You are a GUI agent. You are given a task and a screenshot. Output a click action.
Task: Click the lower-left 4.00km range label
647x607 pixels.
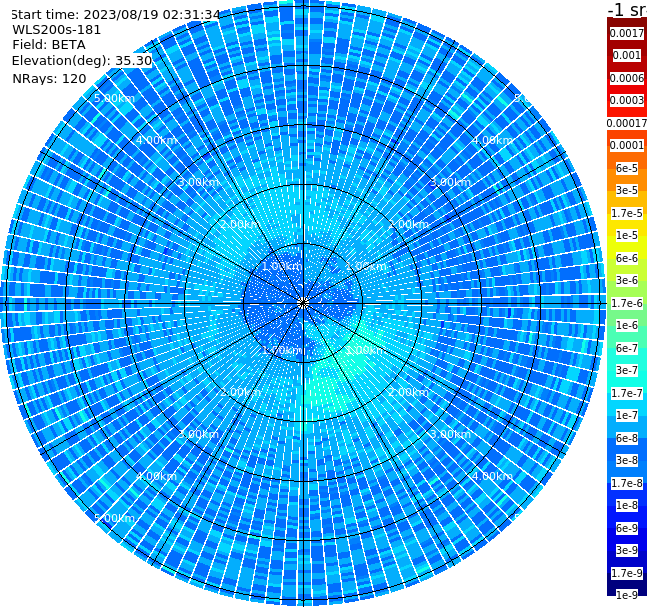(156, 476)
